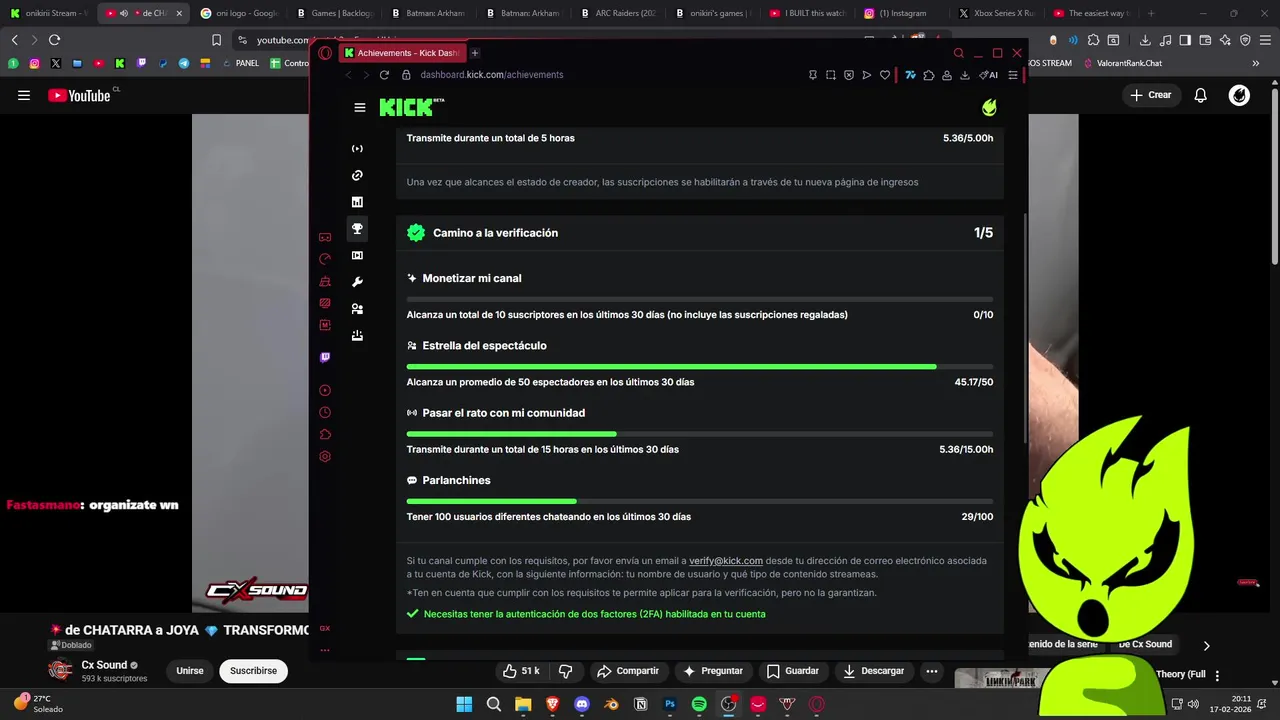Switch to the Games | Backlog tab
This screenshot has height=720, width=1280.
point(335,13)
